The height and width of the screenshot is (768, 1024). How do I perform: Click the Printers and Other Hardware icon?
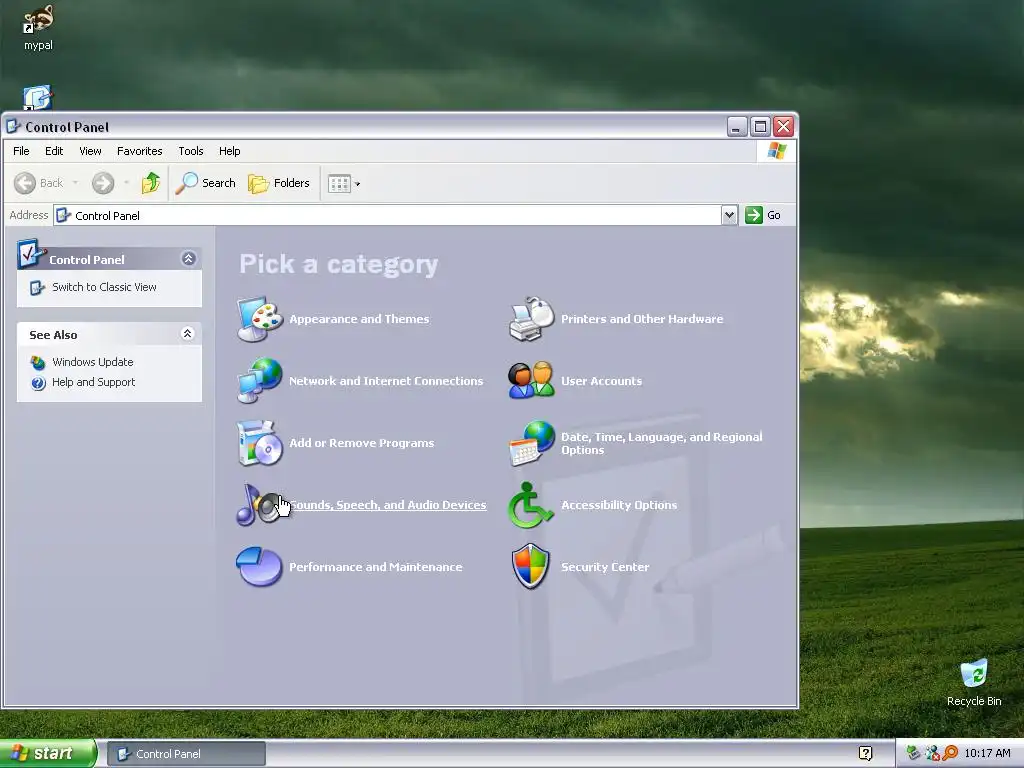(531, 319)
